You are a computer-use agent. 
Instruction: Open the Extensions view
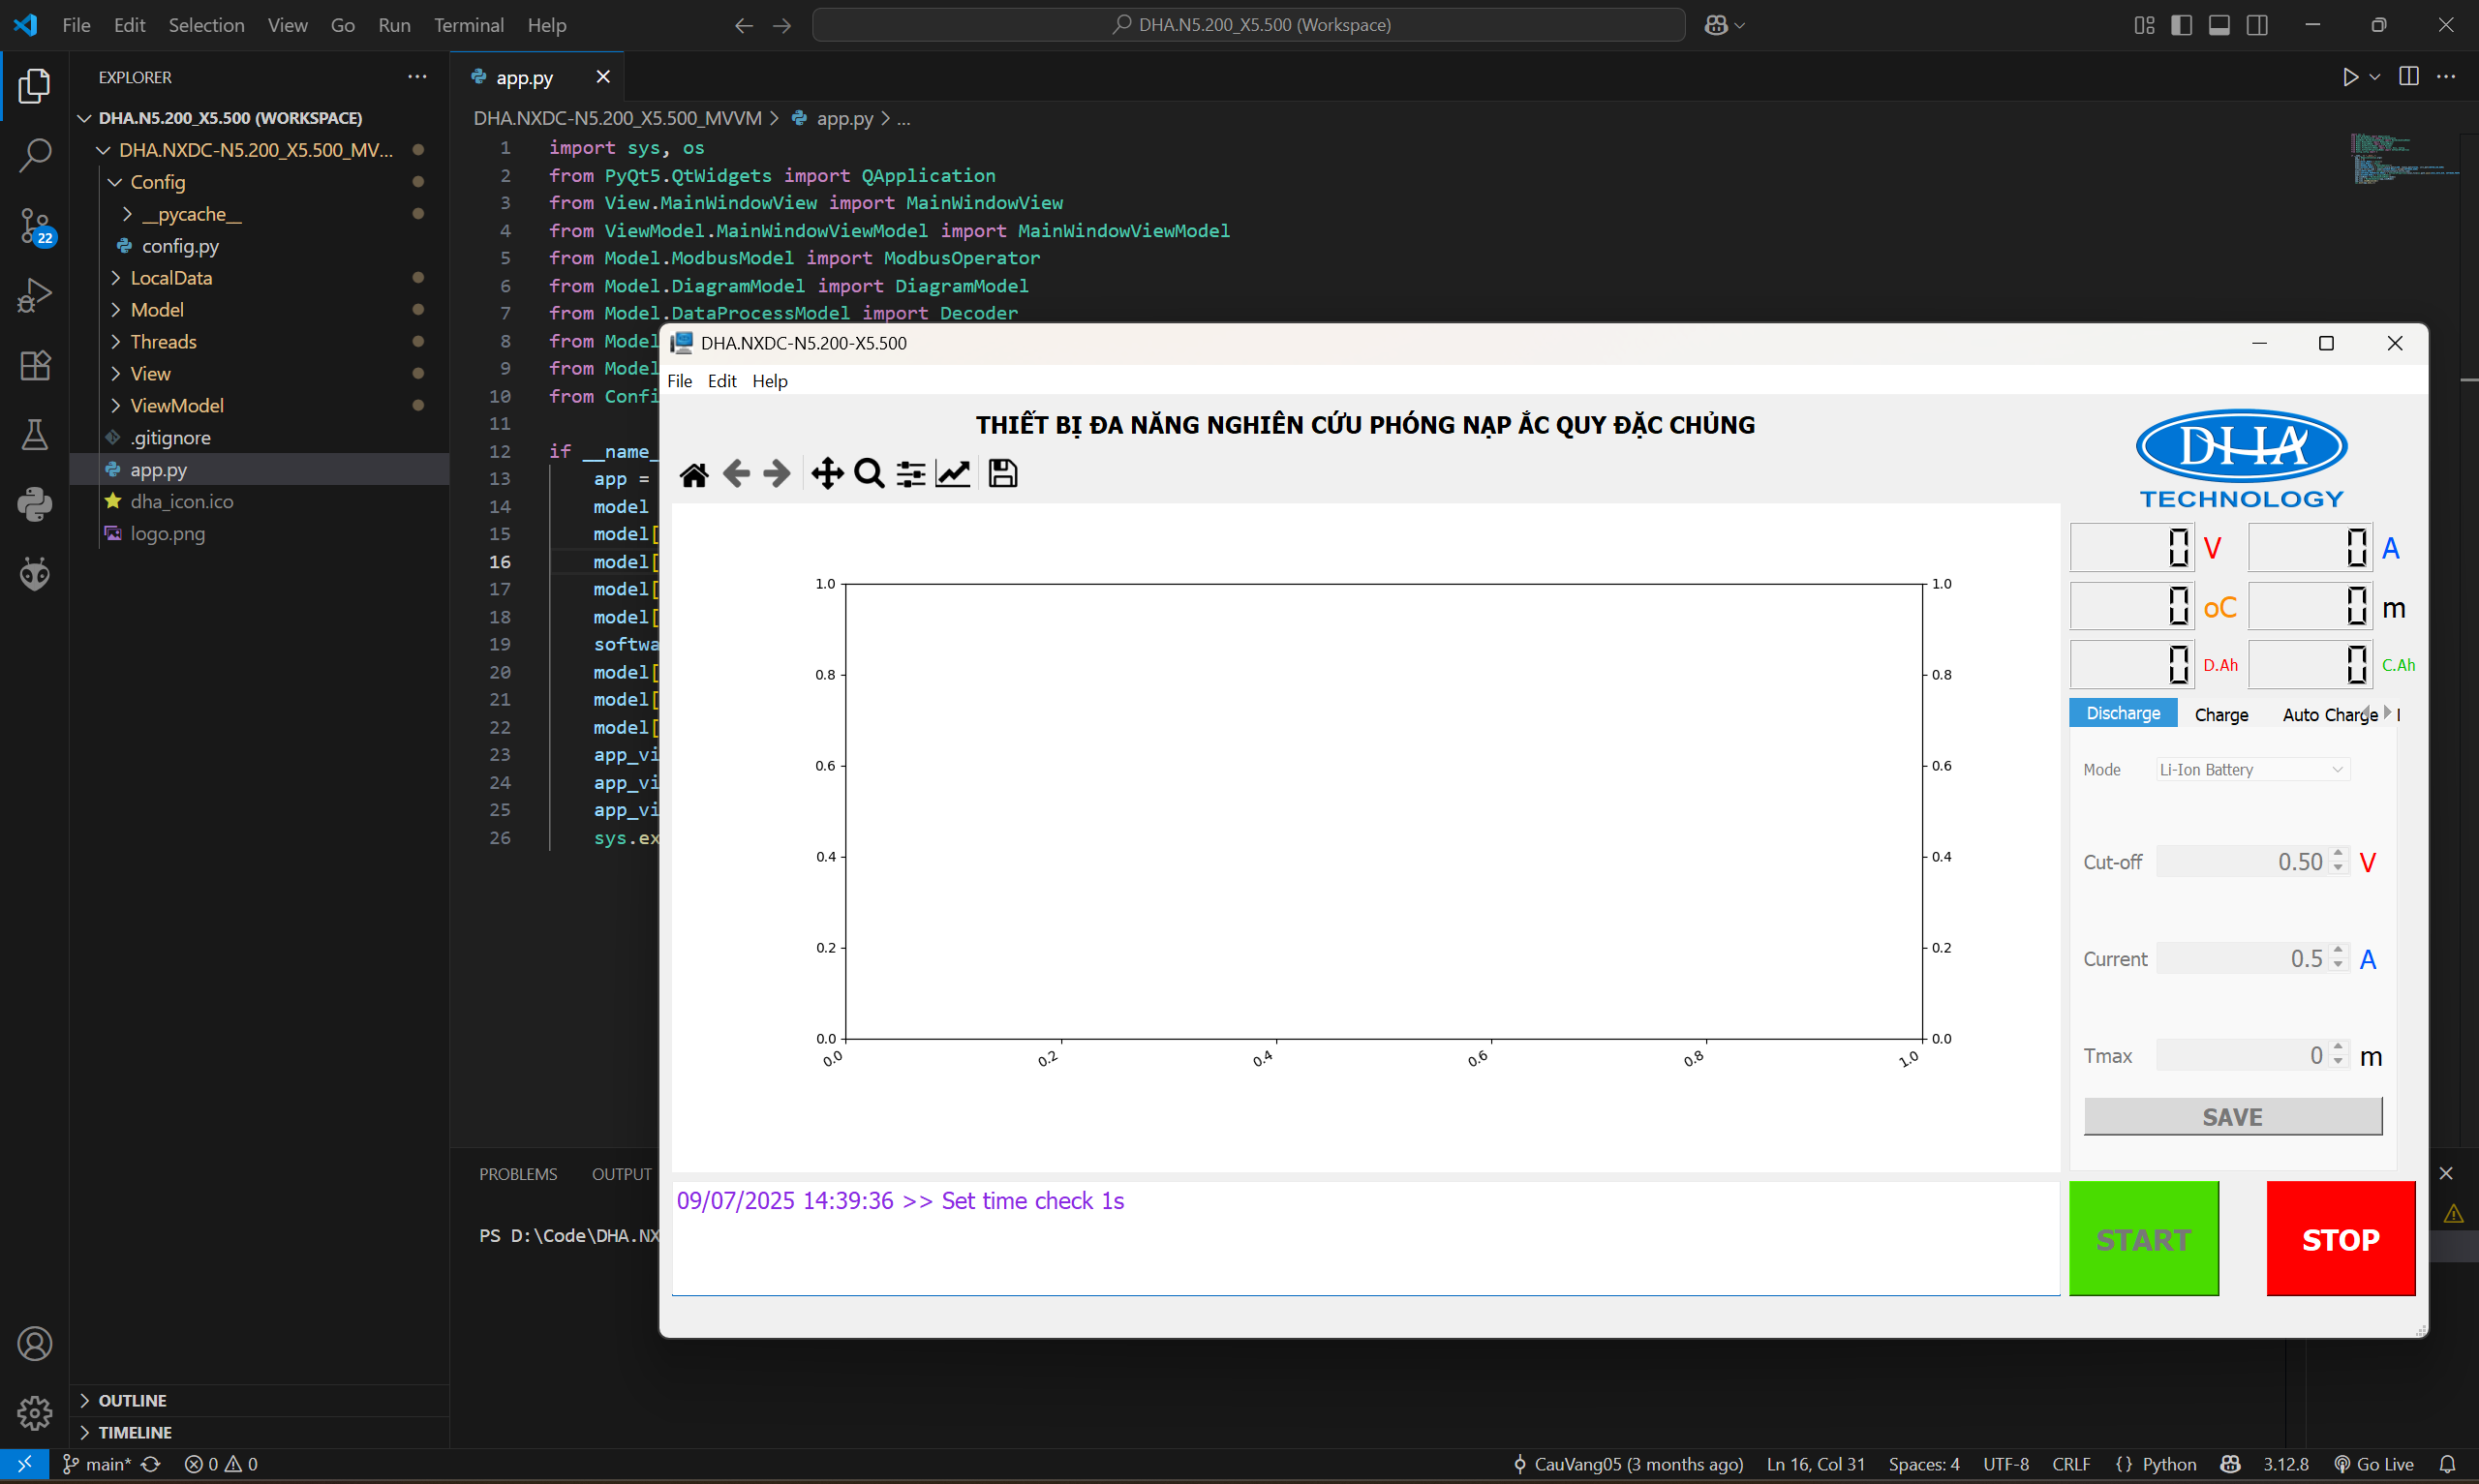(x=35, y=365)
